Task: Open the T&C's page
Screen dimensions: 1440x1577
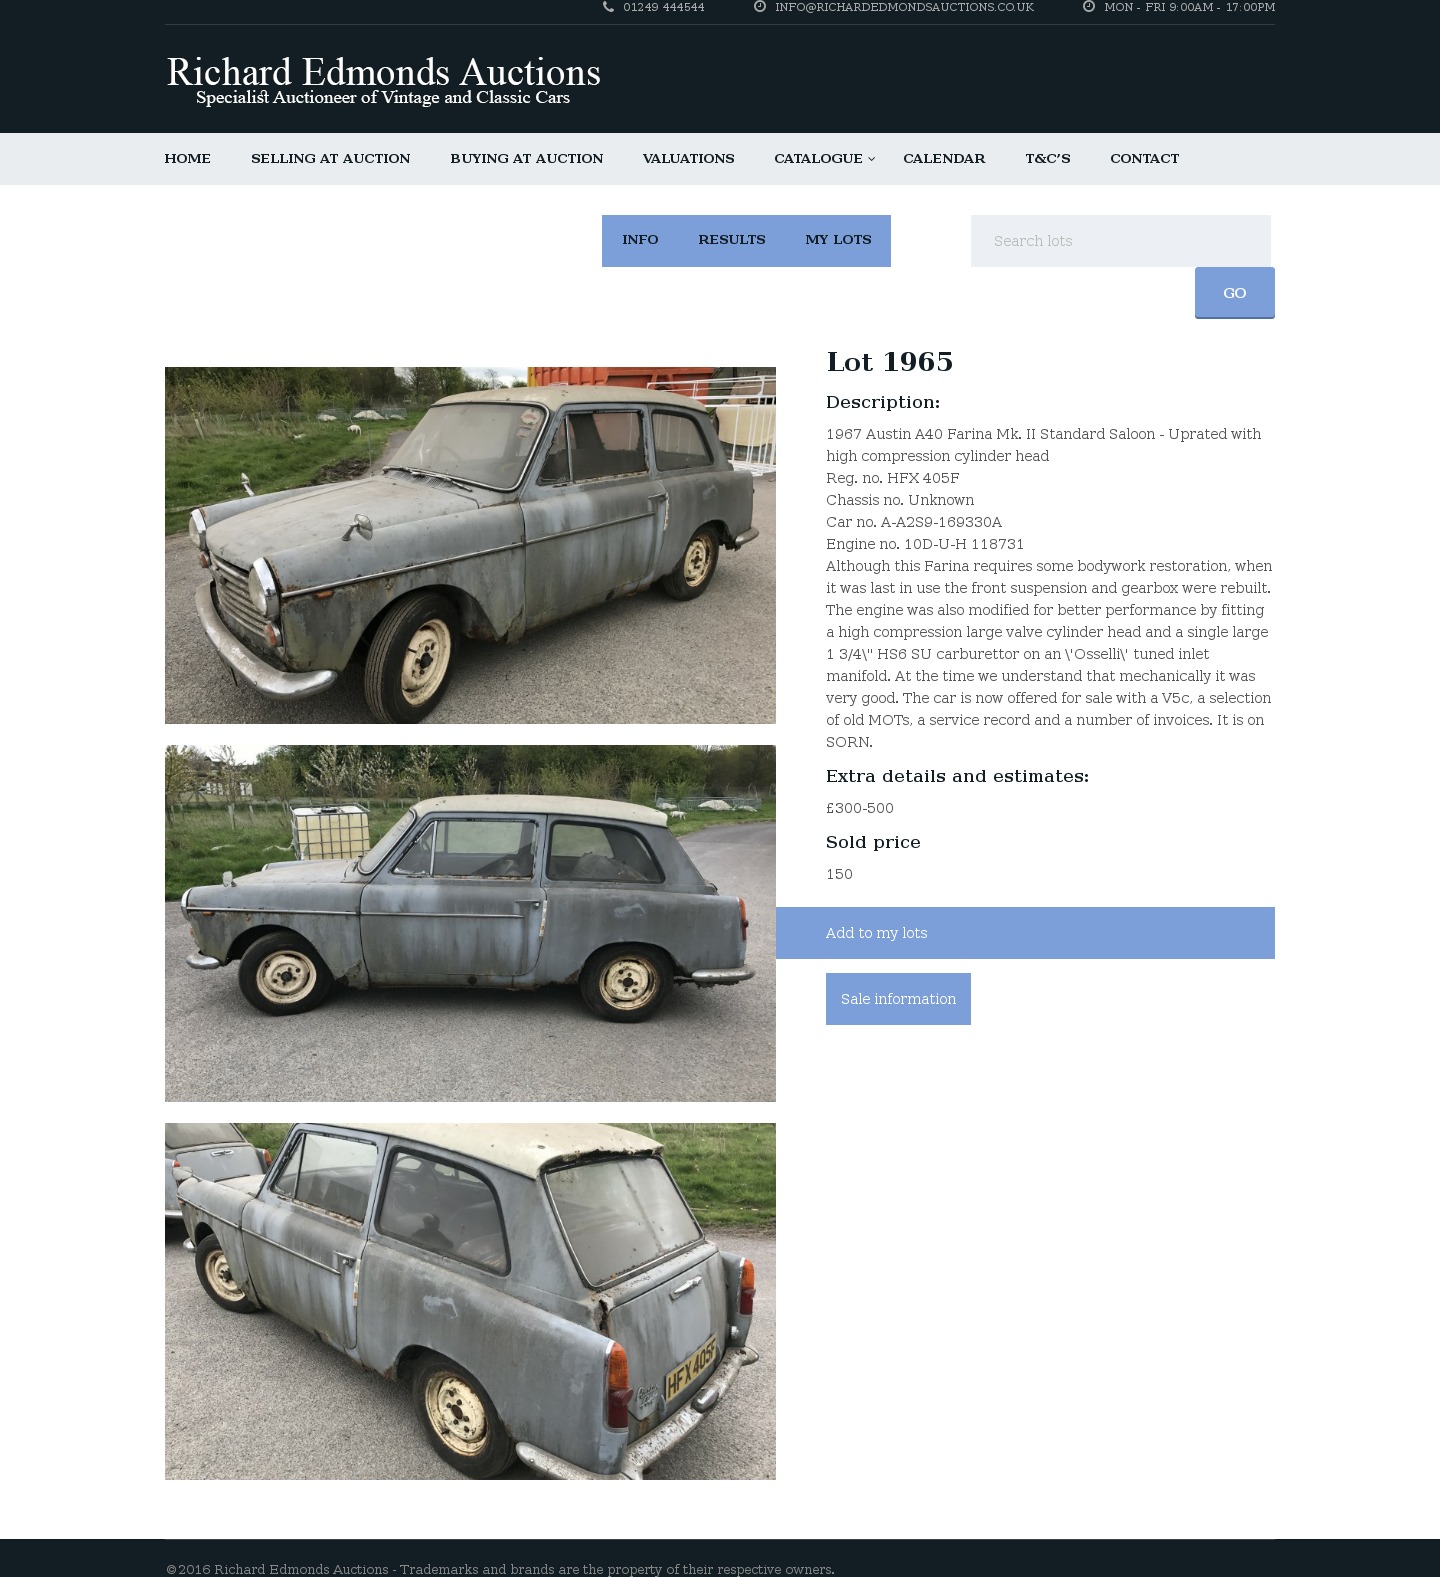Action: 1048,159
